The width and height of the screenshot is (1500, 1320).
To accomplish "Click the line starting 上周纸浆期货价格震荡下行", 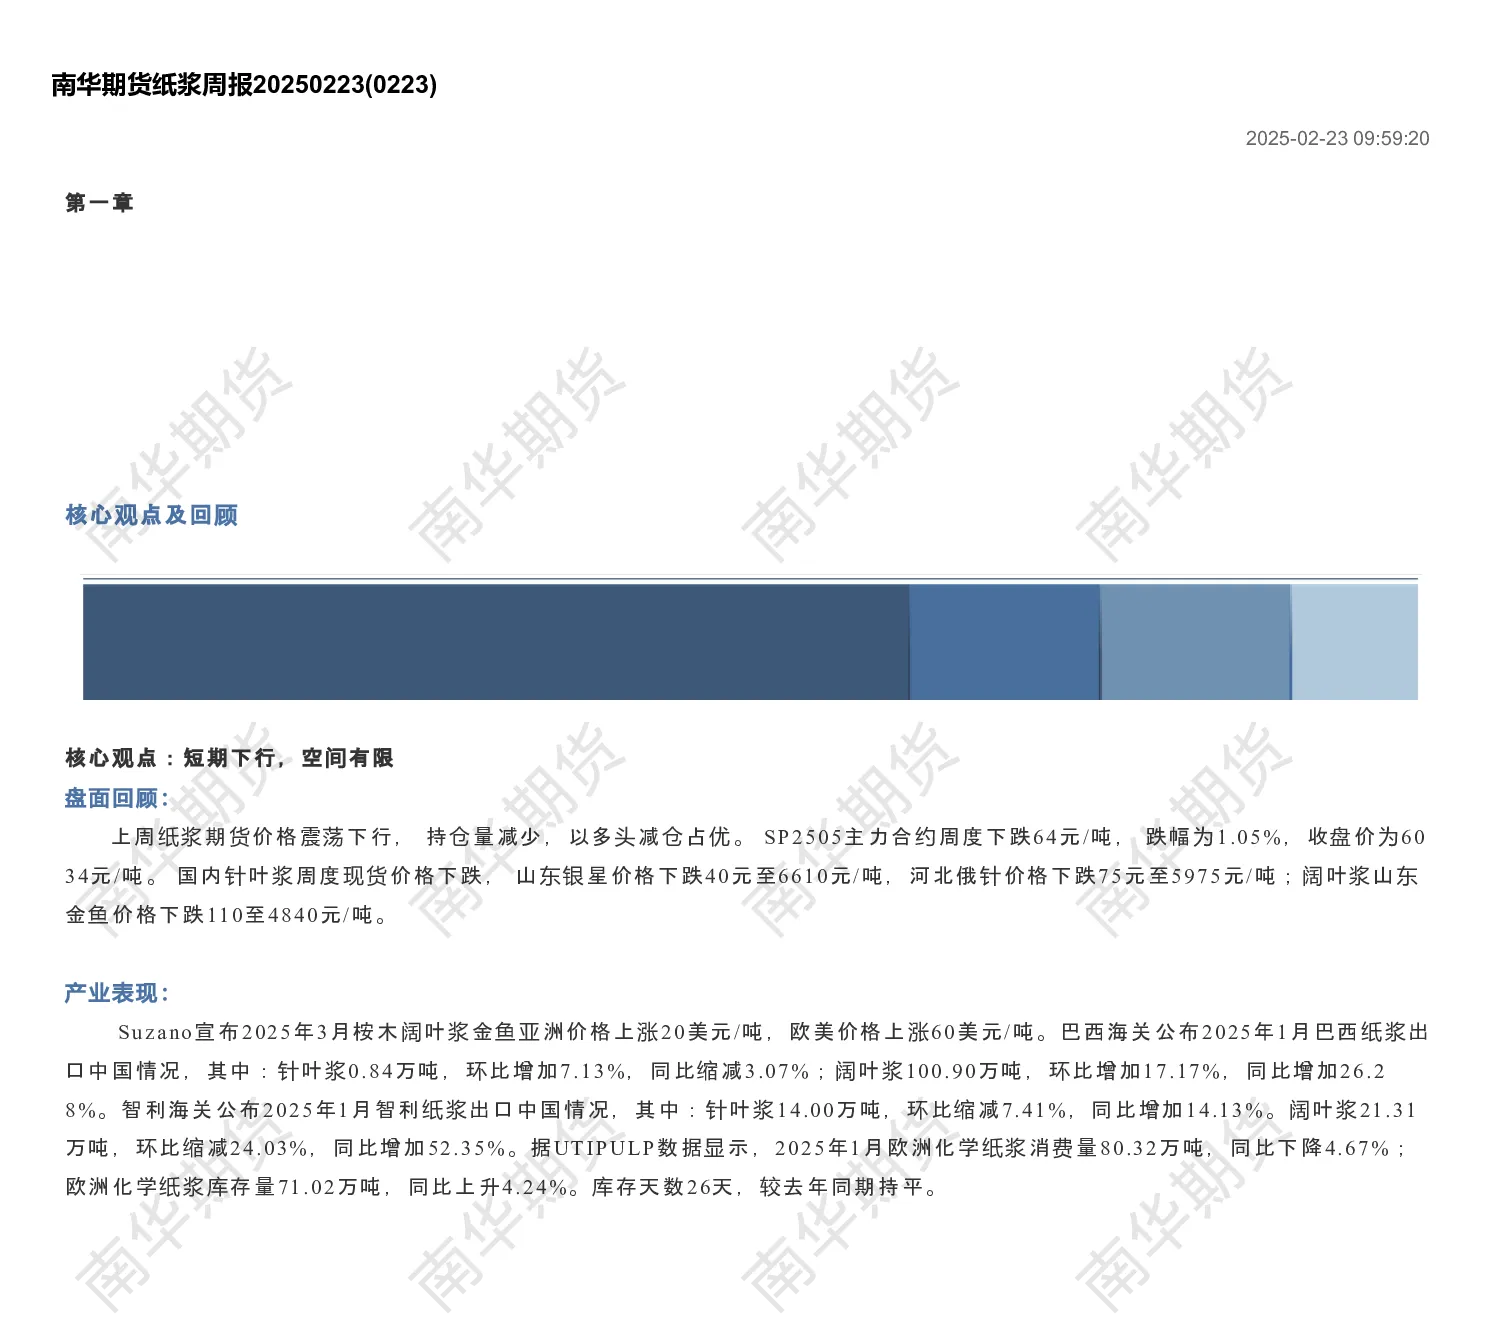I will pos(768,837).
